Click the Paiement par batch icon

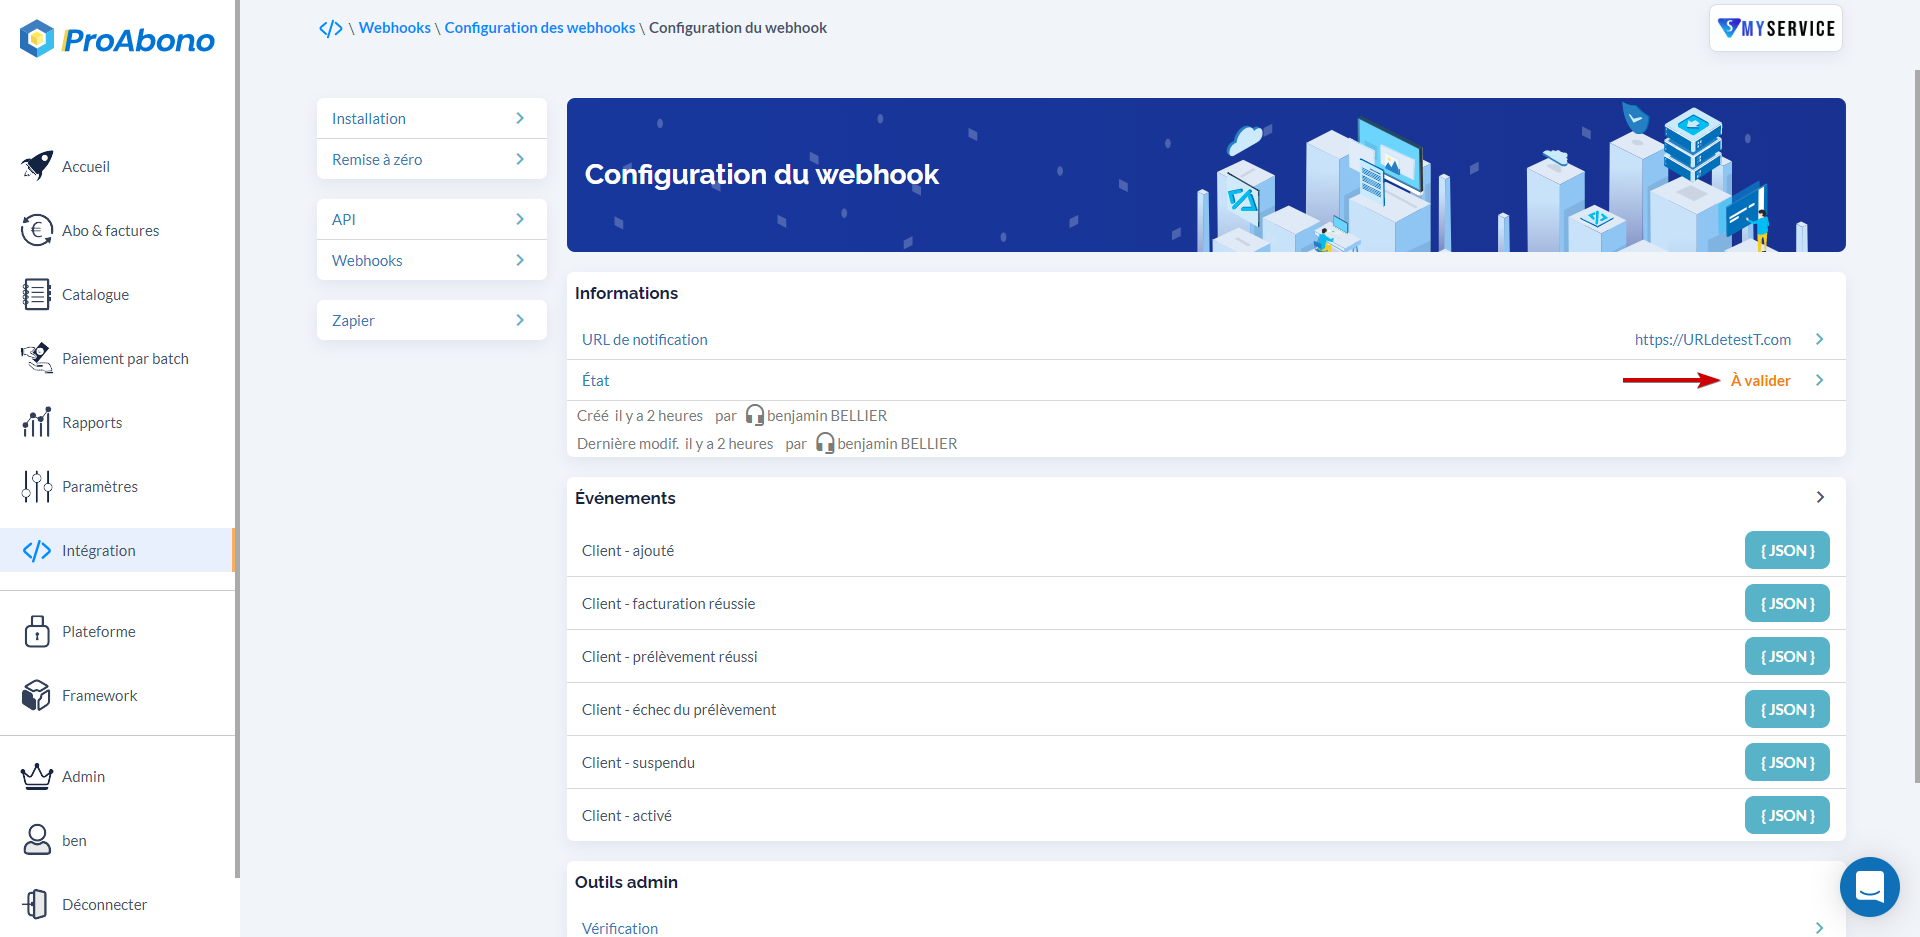pyautogui.click(x=36, y=357)
